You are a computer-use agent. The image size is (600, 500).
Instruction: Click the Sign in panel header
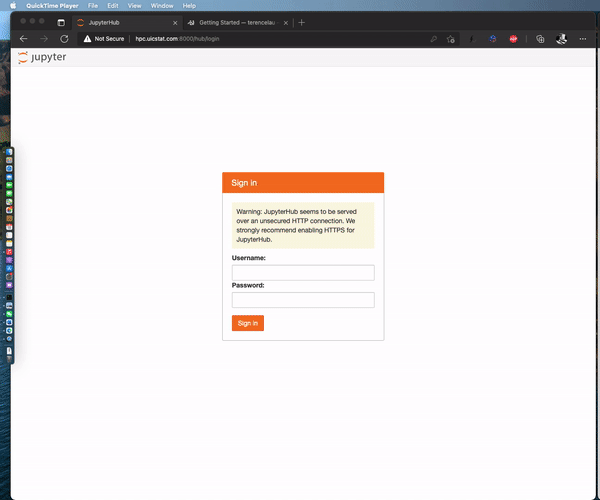(x=303, y=183)
